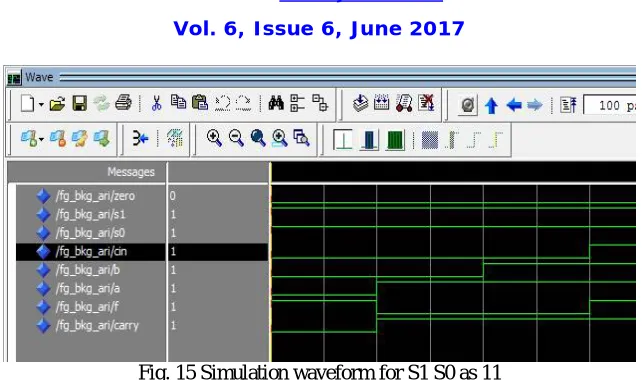
Task: Select the /fg_bkg_ari/s1 signal
Action: pos(90,214)
